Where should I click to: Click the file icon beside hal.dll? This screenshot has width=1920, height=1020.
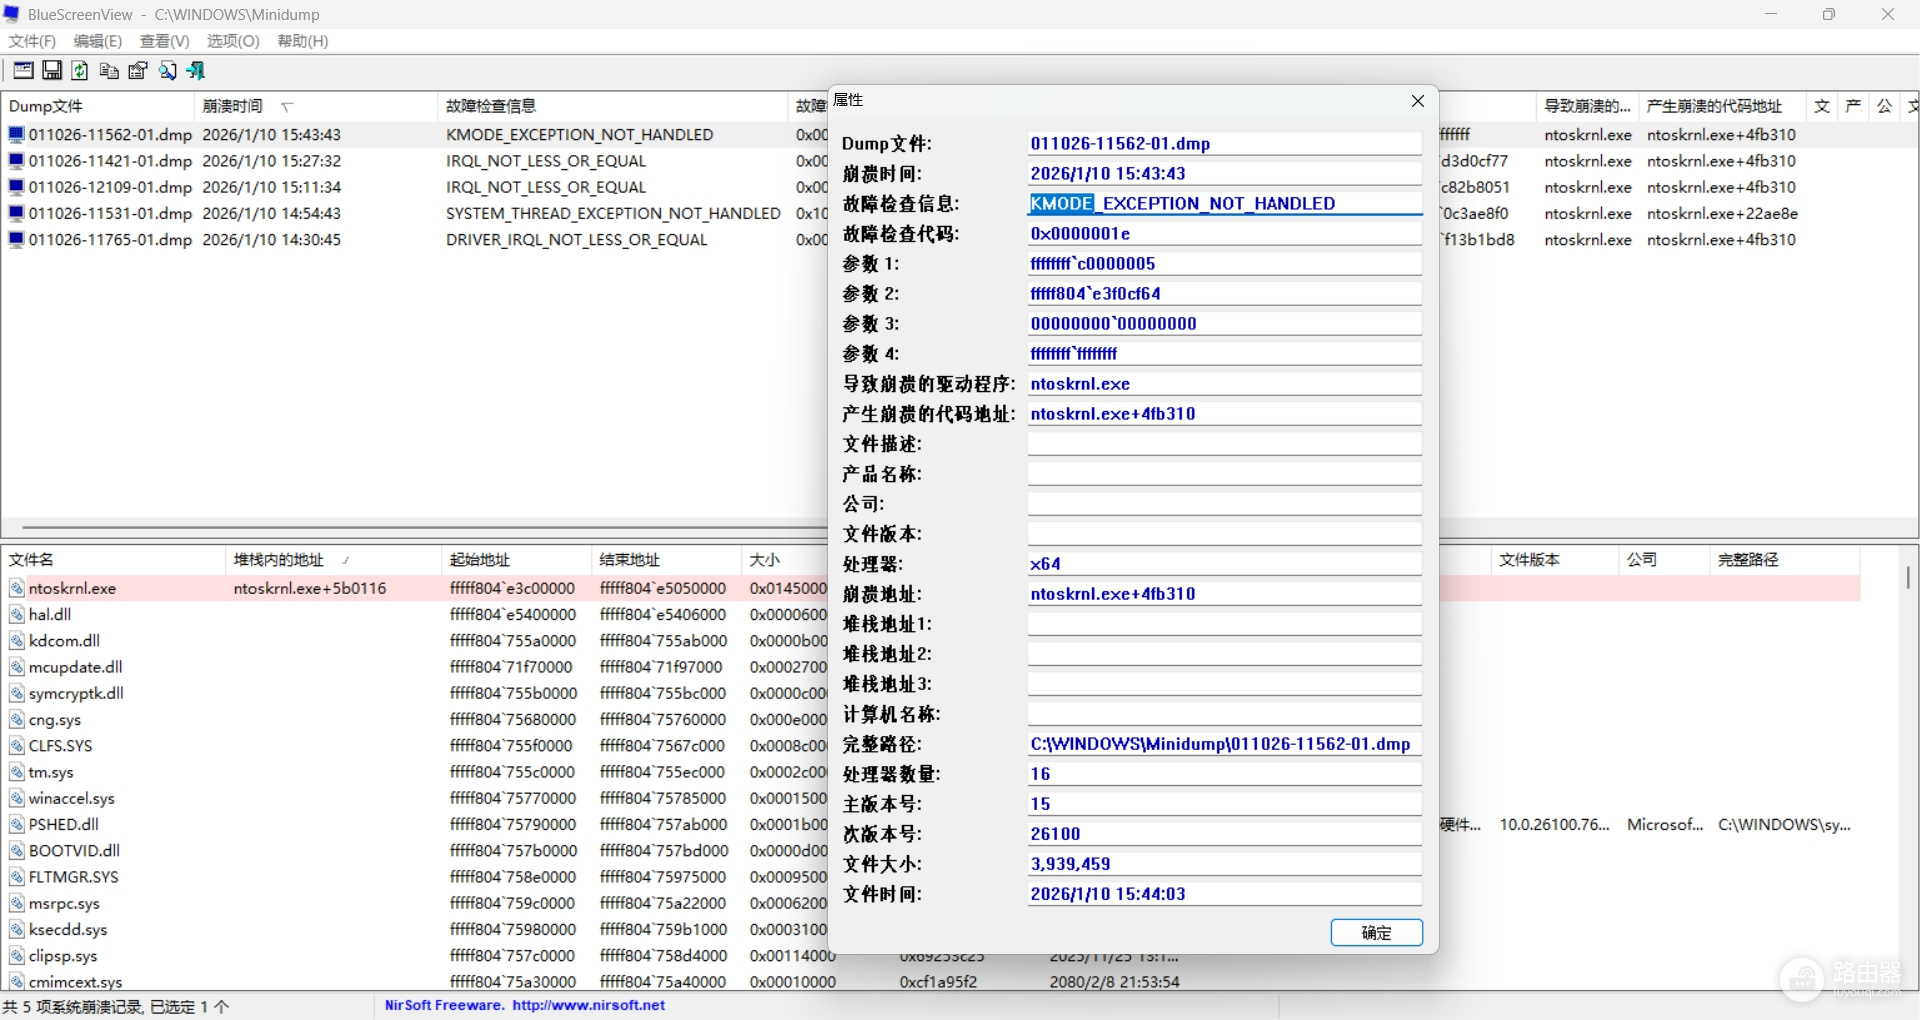(x=17, y=615)
